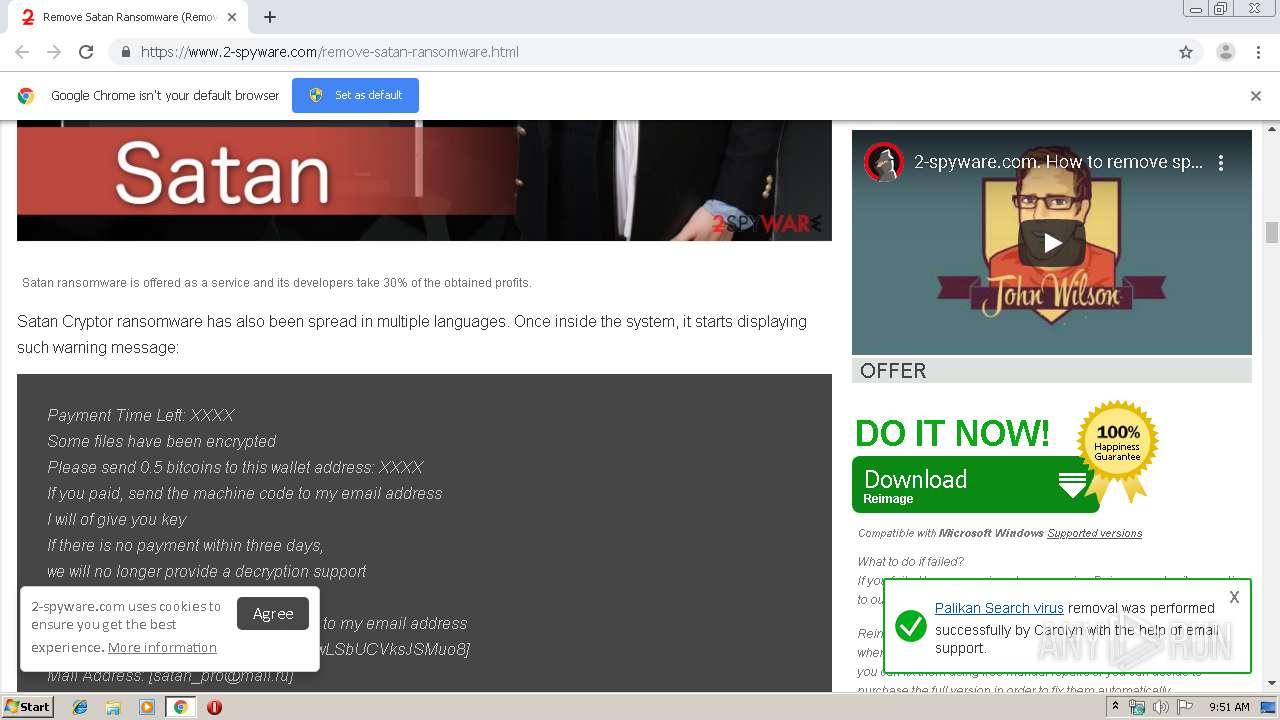Open Chrome's three-dot menu
Image resolution: width=1280 pixels, height=720 pixels.
tap(1258, 52)
